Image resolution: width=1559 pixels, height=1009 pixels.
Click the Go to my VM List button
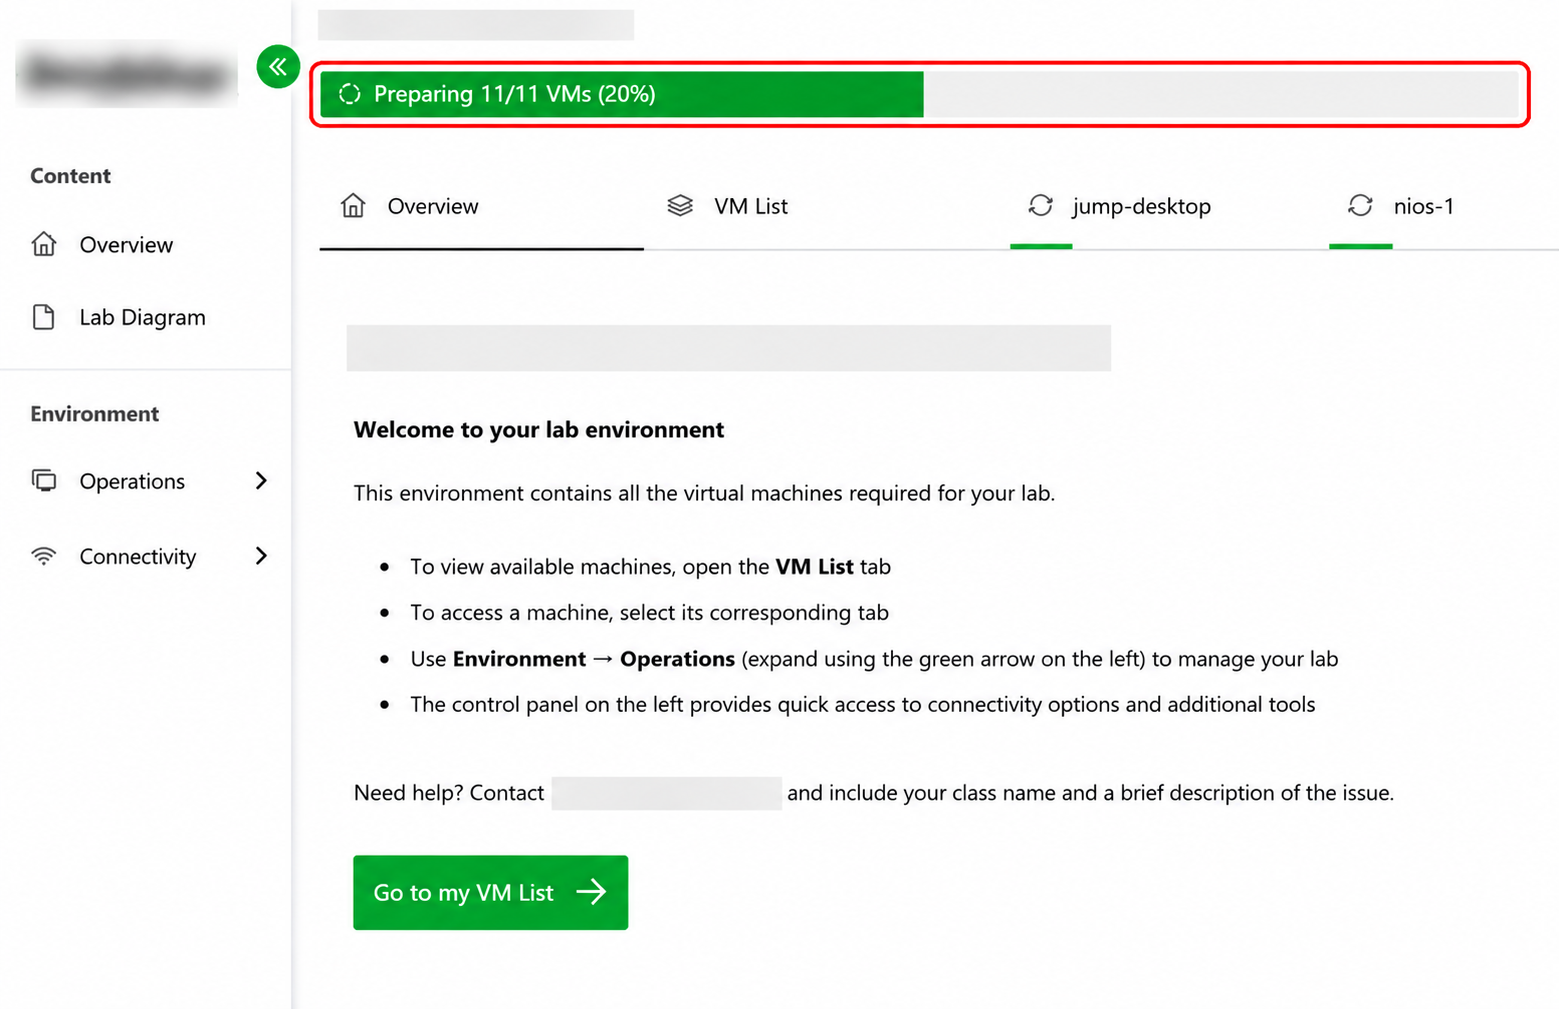(490, 892)
